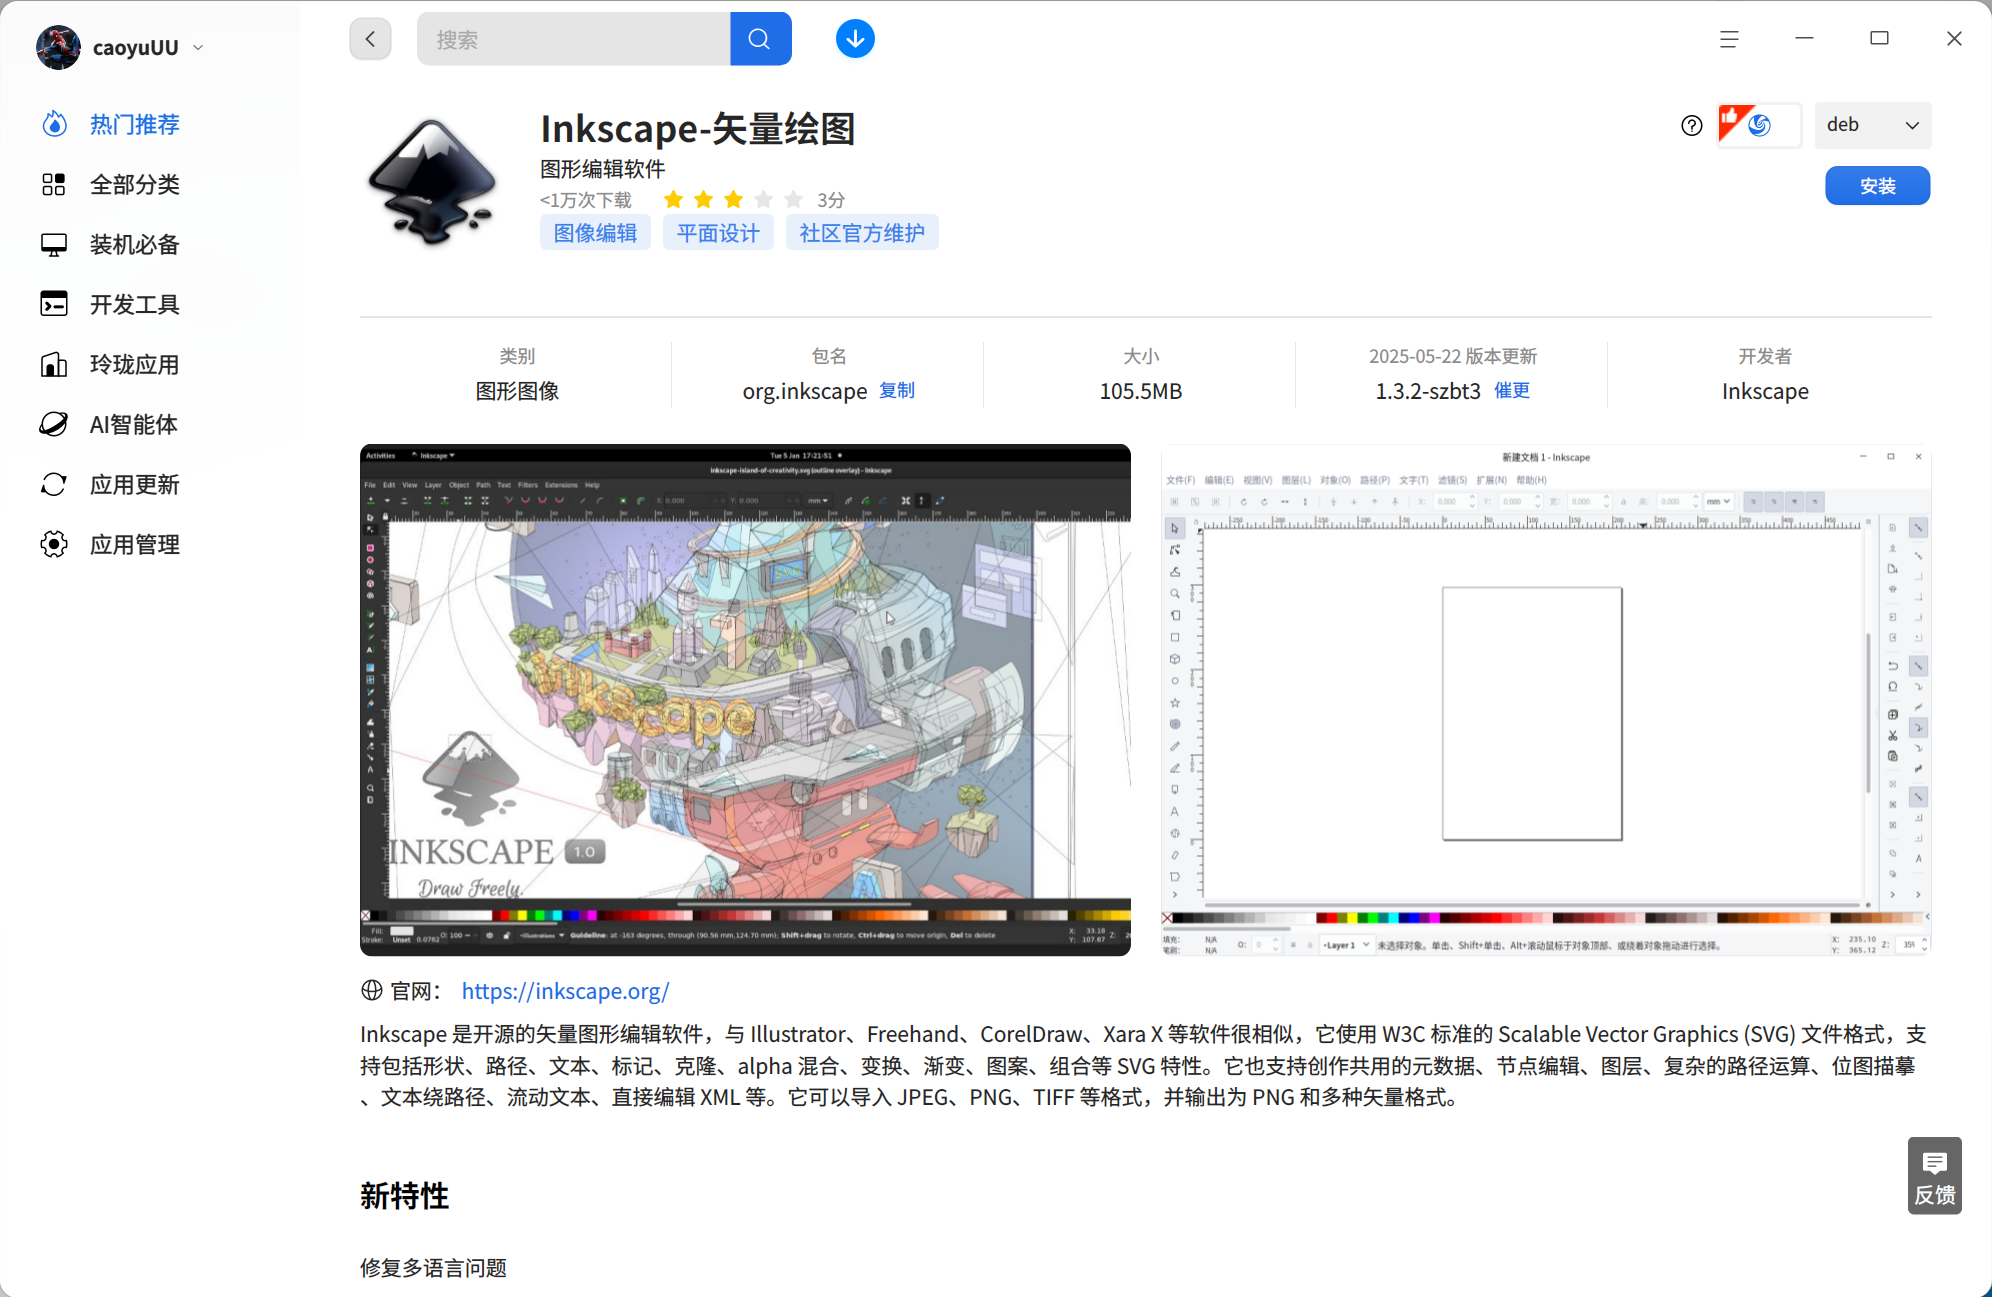1992x1297 pixels.
Task: Click the back navigation arrow button
Action: (370, 39)
